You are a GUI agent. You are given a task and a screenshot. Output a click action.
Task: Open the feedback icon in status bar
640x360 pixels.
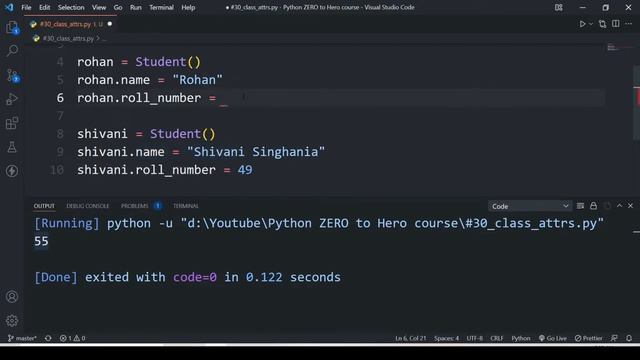coord(614,338)
